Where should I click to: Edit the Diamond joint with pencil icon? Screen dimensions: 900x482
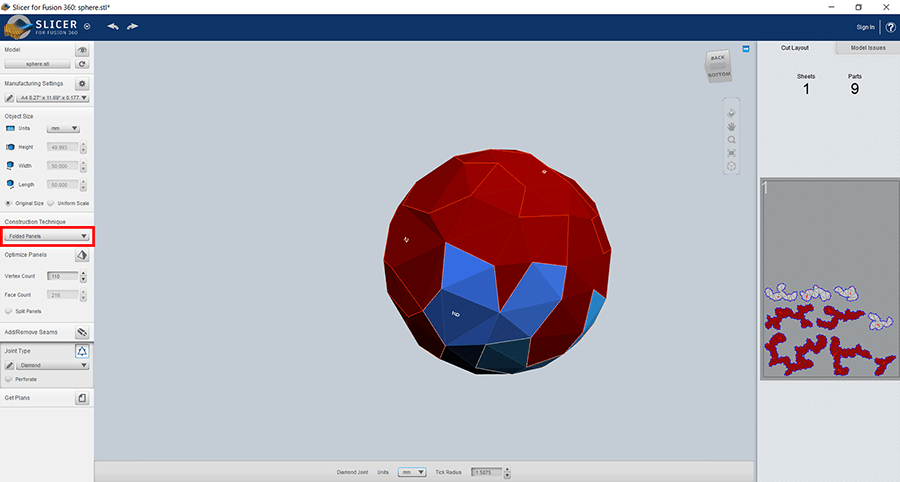click(10, 366)
